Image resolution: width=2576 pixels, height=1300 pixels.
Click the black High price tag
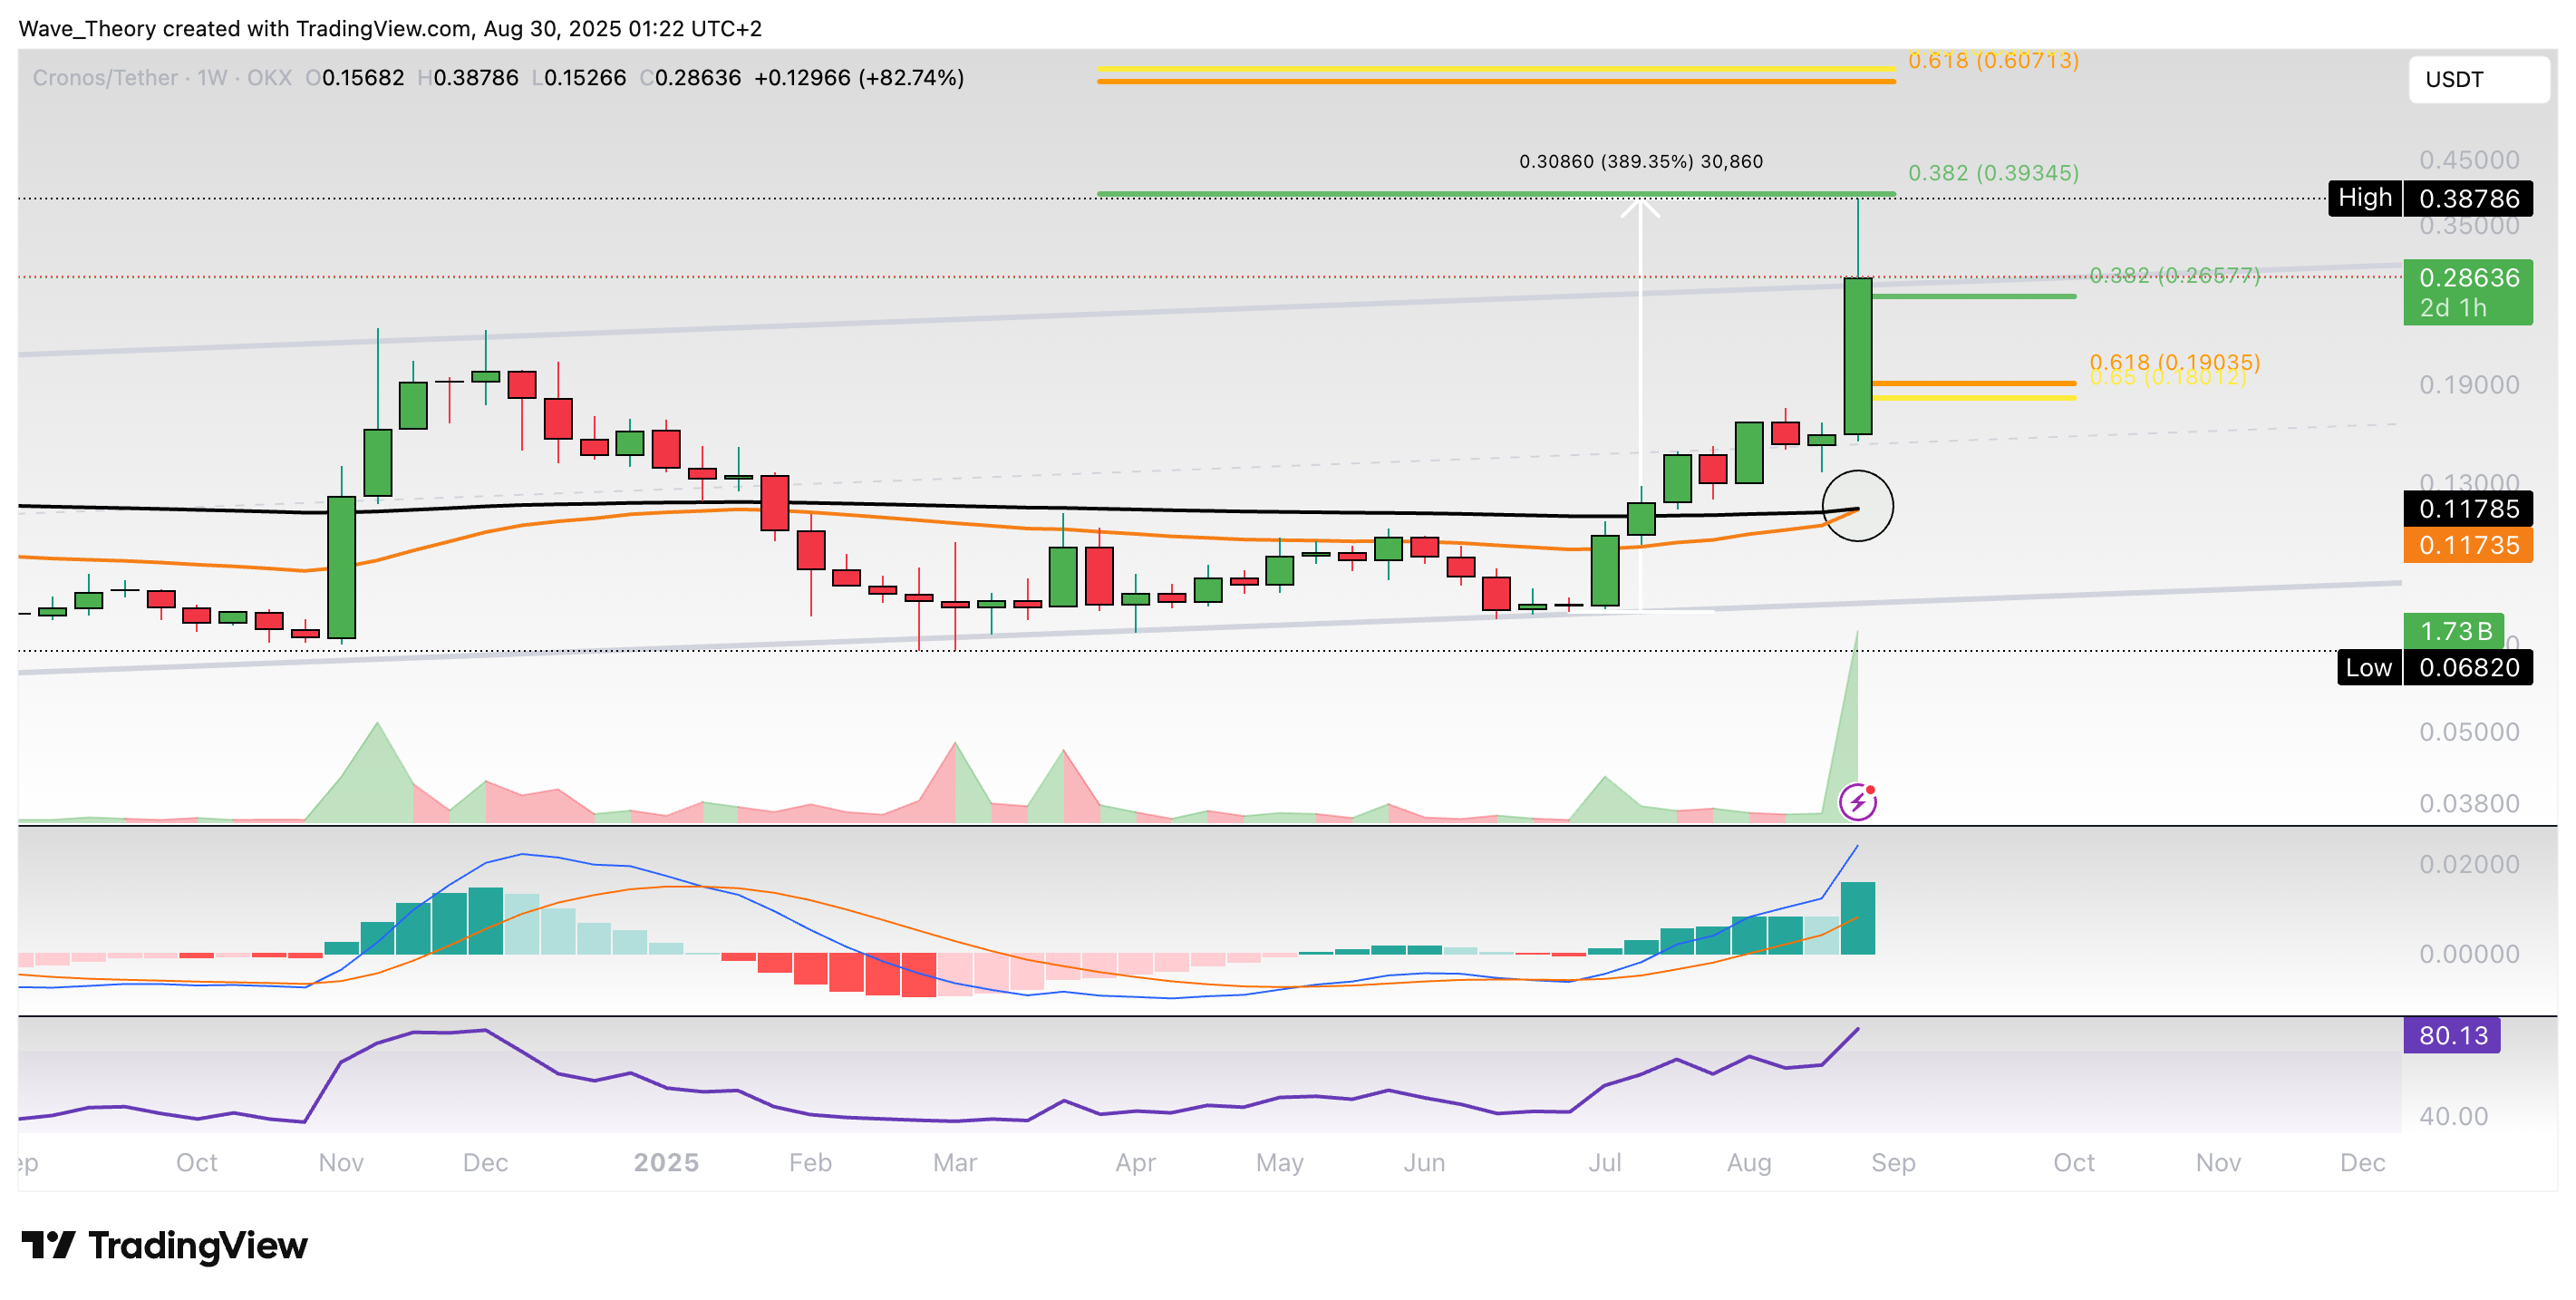2364,198
